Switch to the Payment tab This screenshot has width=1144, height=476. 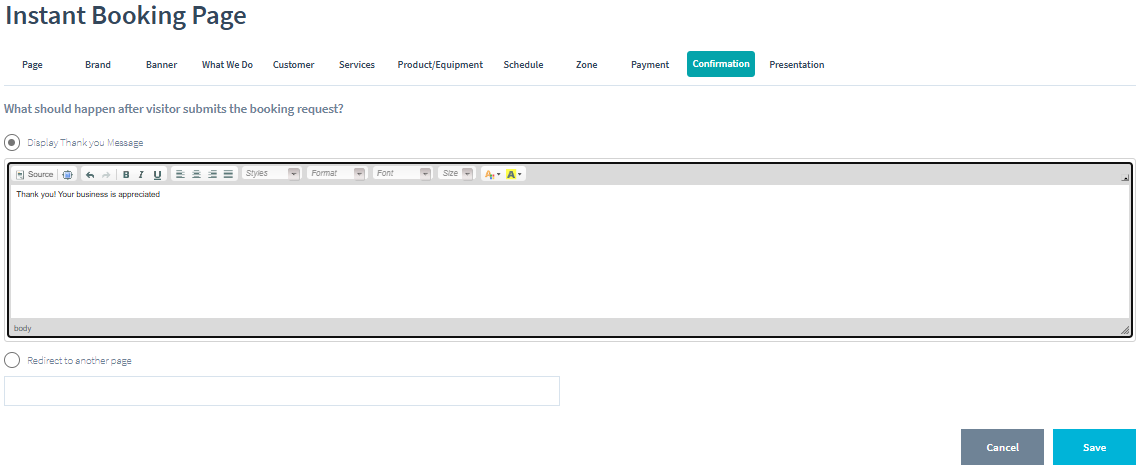[650, 65]
